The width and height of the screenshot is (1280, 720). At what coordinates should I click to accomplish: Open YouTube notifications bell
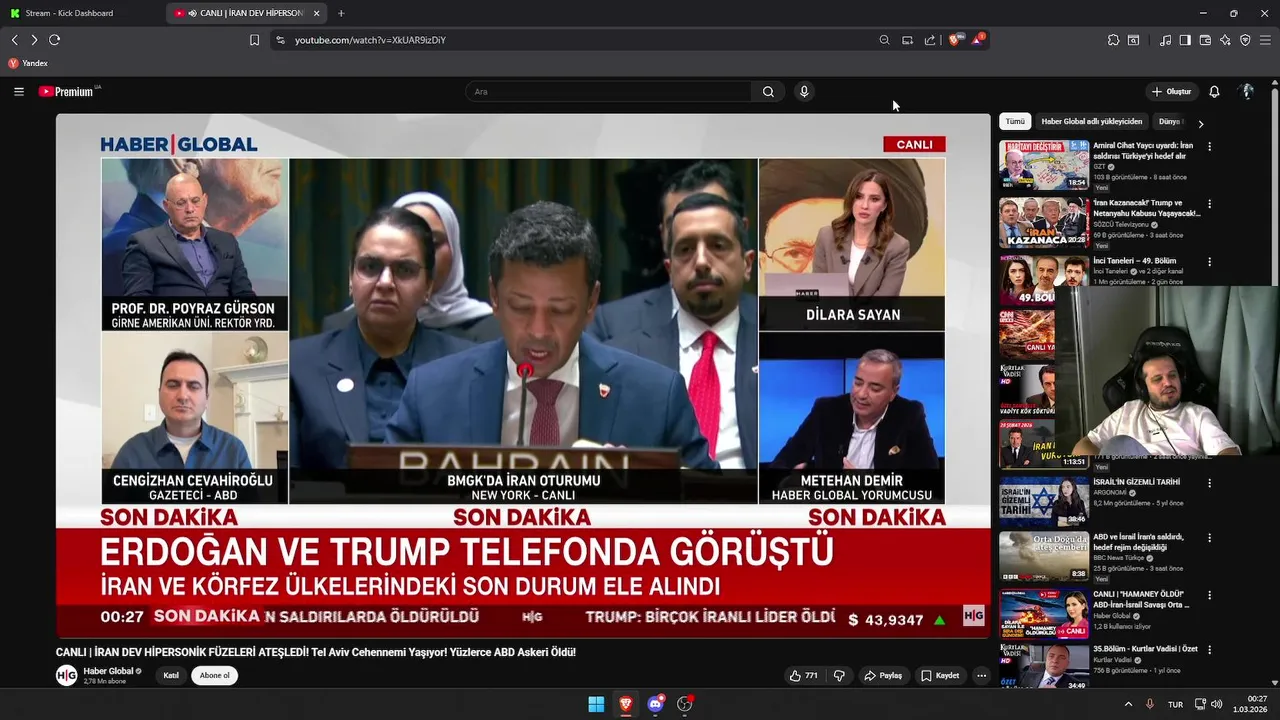click(x=1214, y=91)
